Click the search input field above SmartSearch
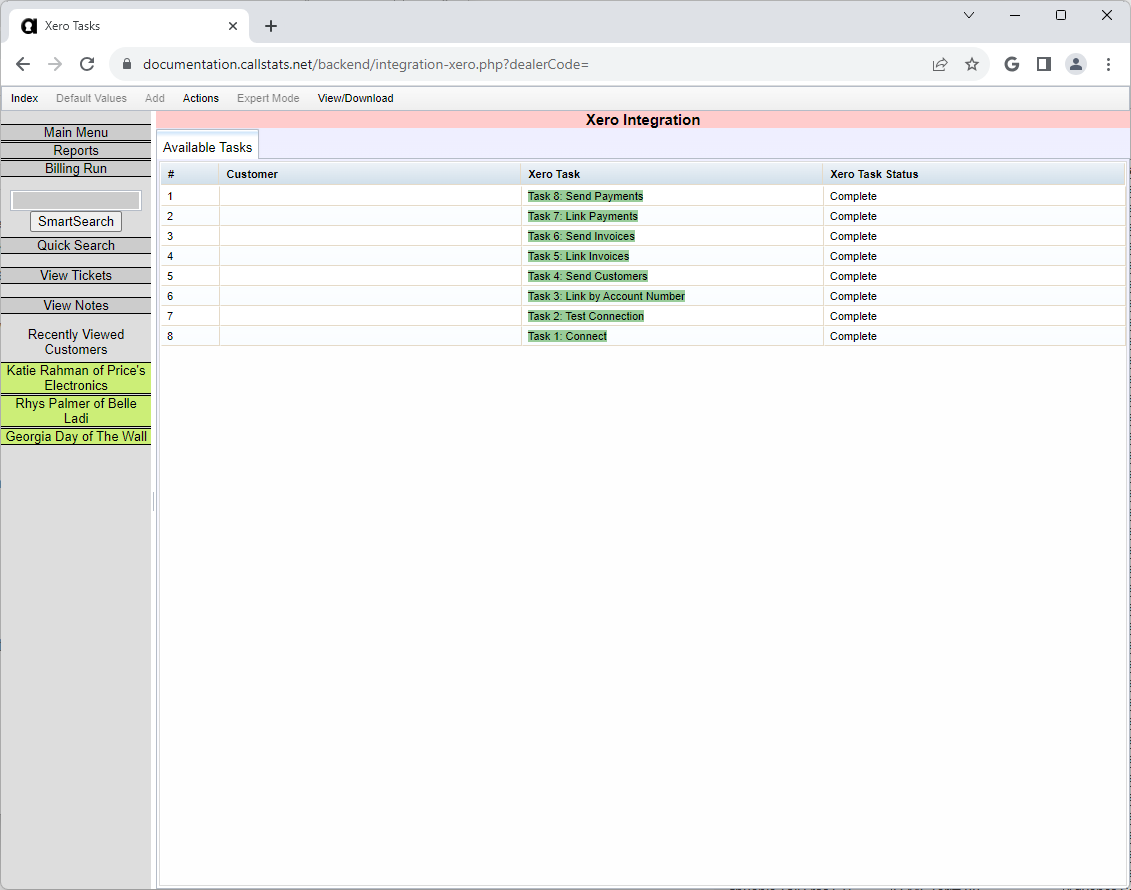This screenshot has height=890, width=1131. (75, 199)
